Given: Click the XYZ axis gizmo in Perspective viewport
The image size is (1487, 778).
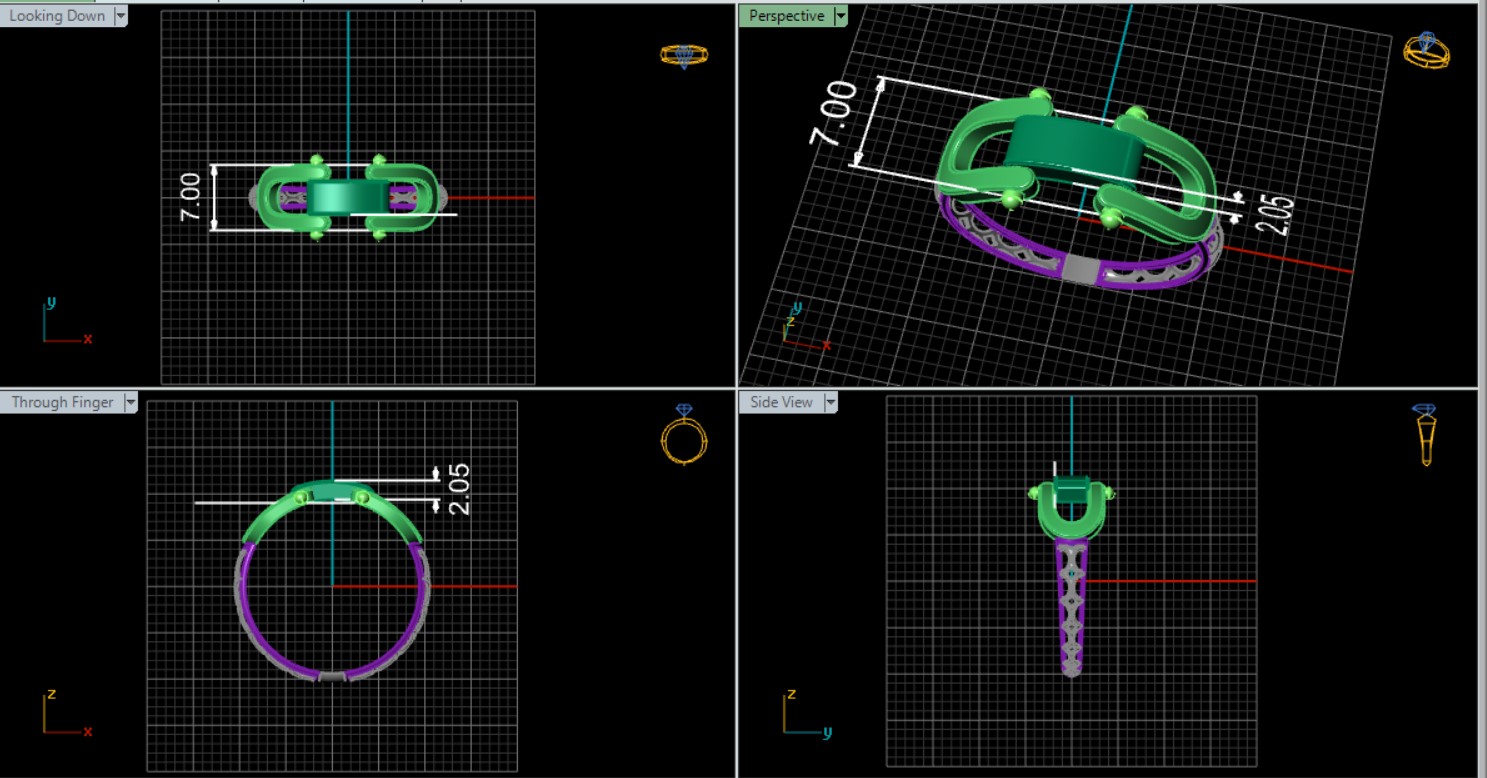Looking at the screenshot, I should 801,327.
